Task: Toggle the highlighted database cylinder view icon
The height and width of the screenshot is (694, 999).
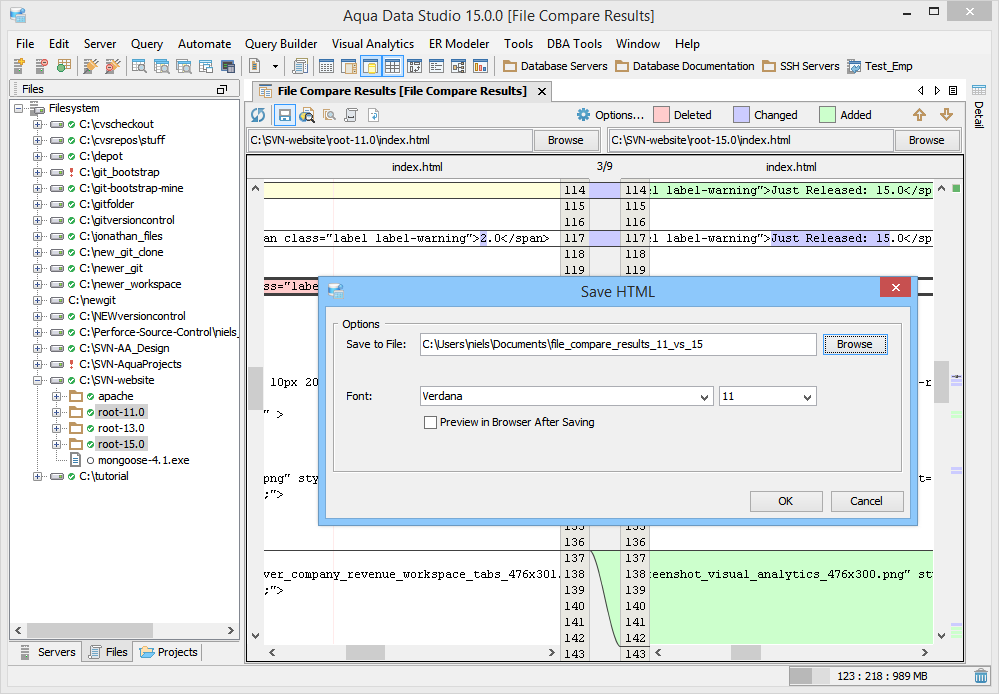Action: (370, 66)
